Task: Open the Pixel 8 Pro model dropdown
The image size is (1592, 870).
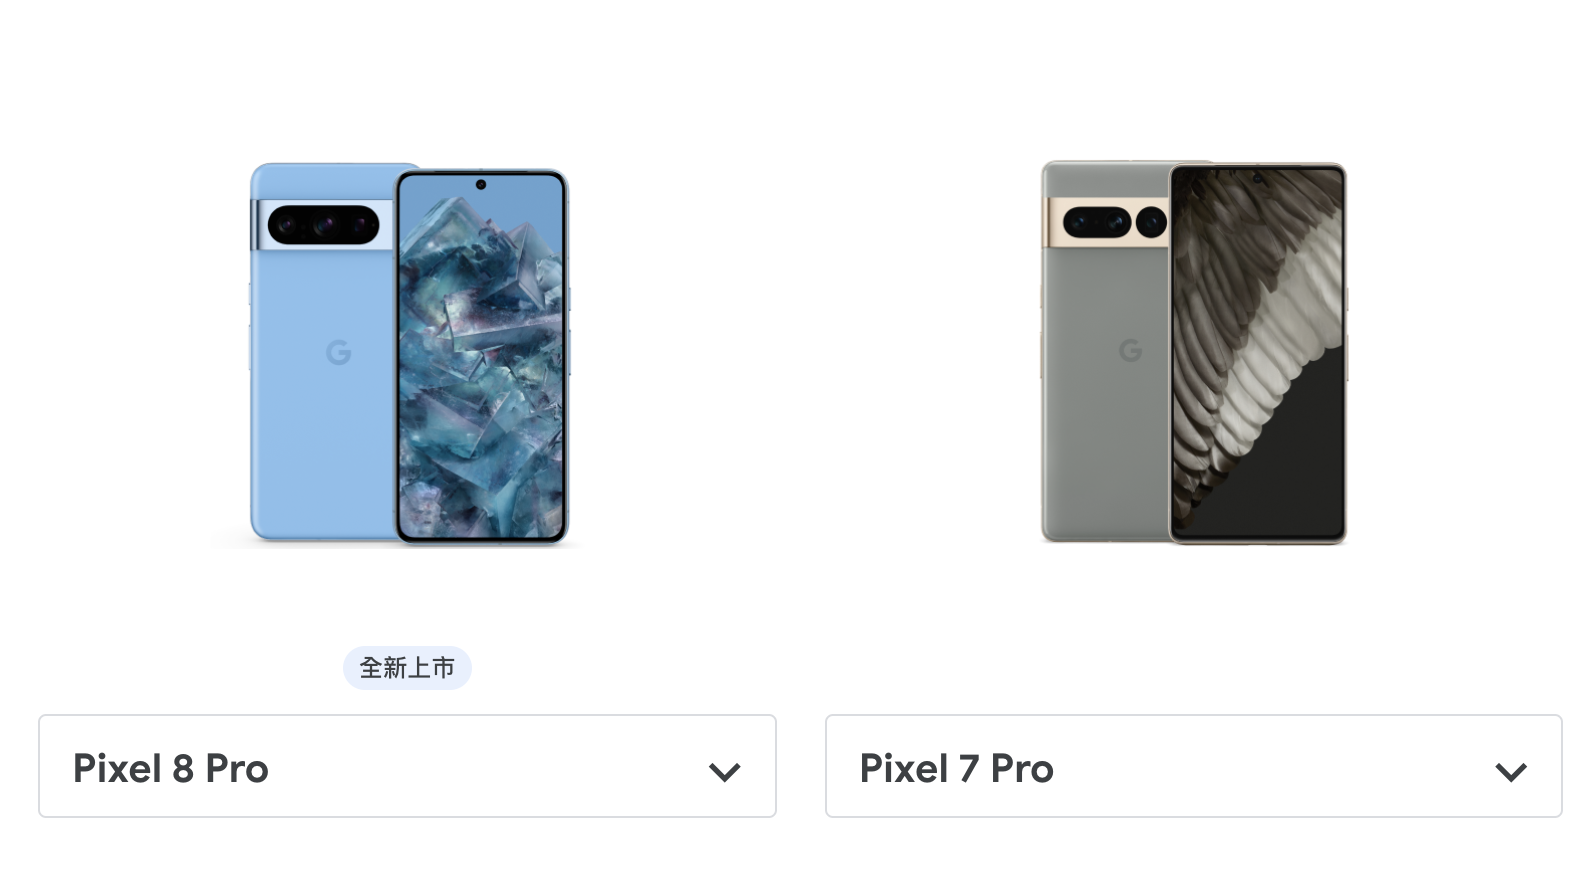Action: [x=407, y=766]
